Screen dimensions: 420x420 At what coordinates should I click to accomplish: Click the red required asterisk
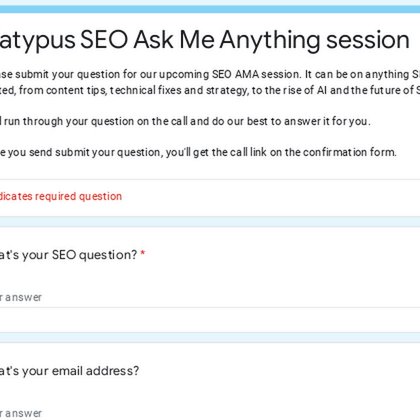coord(143,254)
